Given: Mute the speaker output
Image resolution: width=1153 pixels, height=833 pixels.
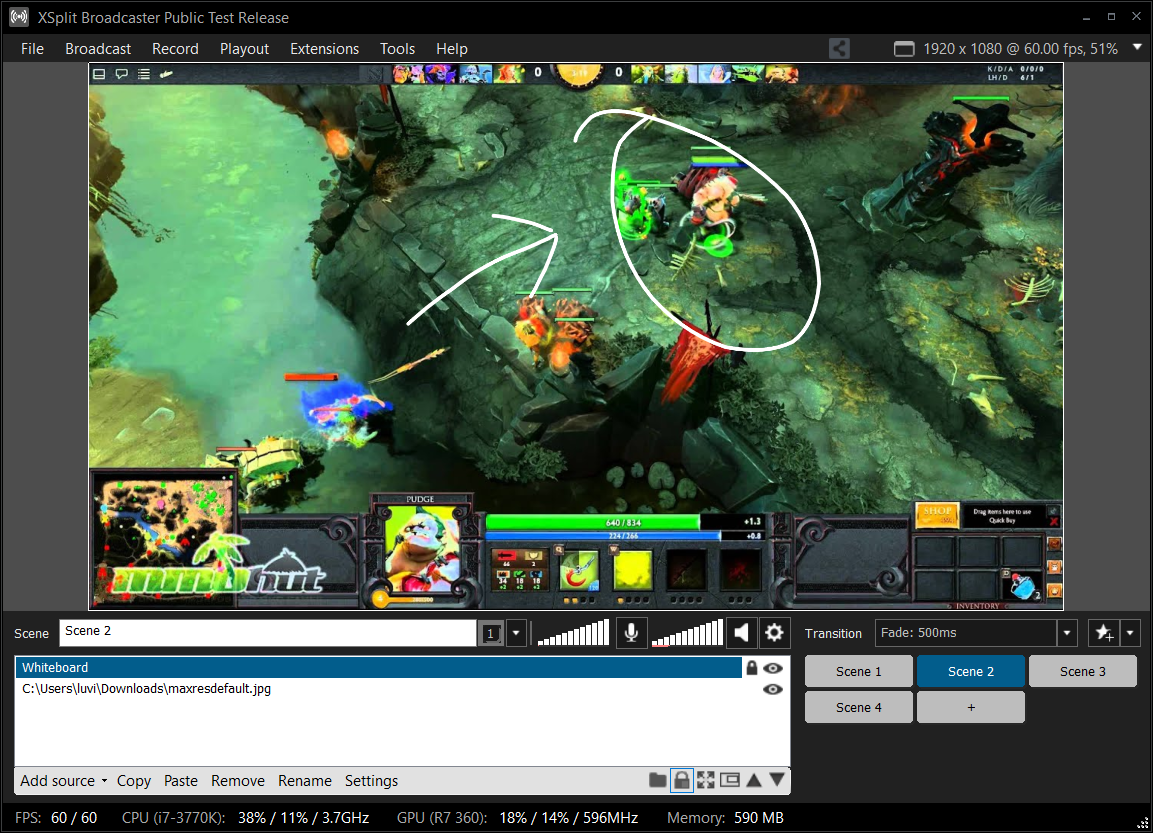Looking at the screenshot, I should (742, 633).
